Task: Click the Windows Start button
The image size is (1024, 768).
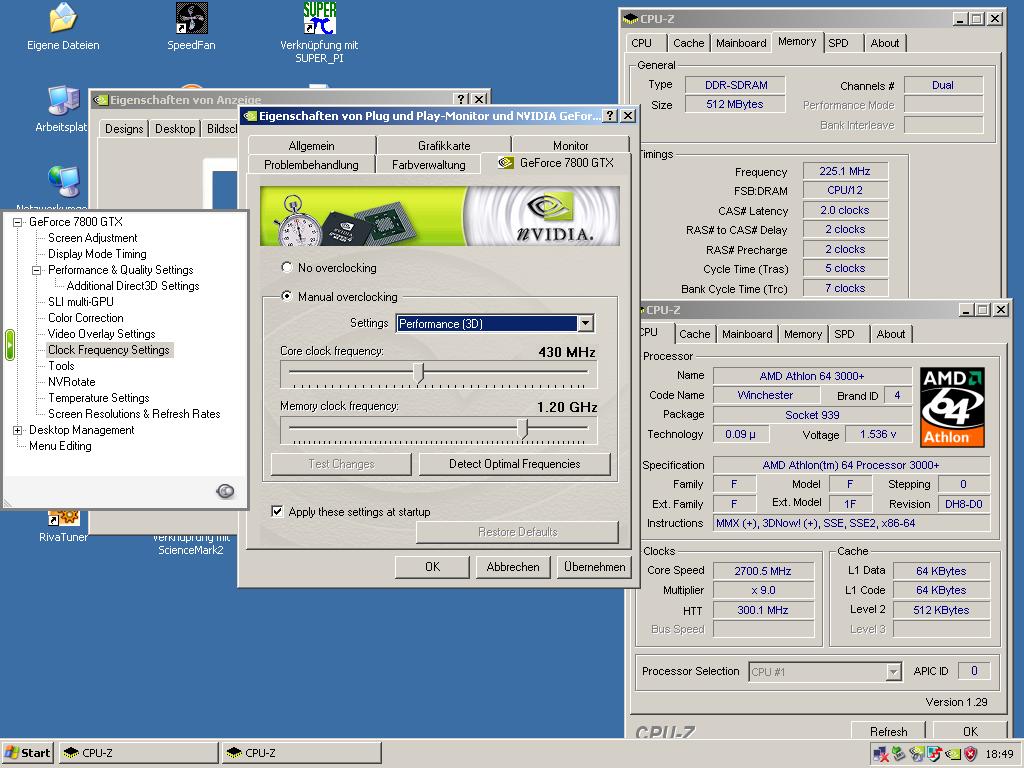Action: click(x=27, y=753)
